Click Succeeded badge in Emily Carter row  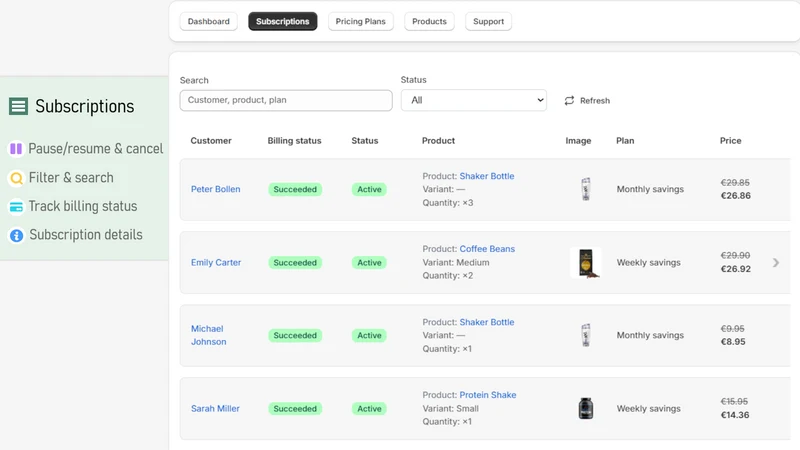(x=295, y=263)
